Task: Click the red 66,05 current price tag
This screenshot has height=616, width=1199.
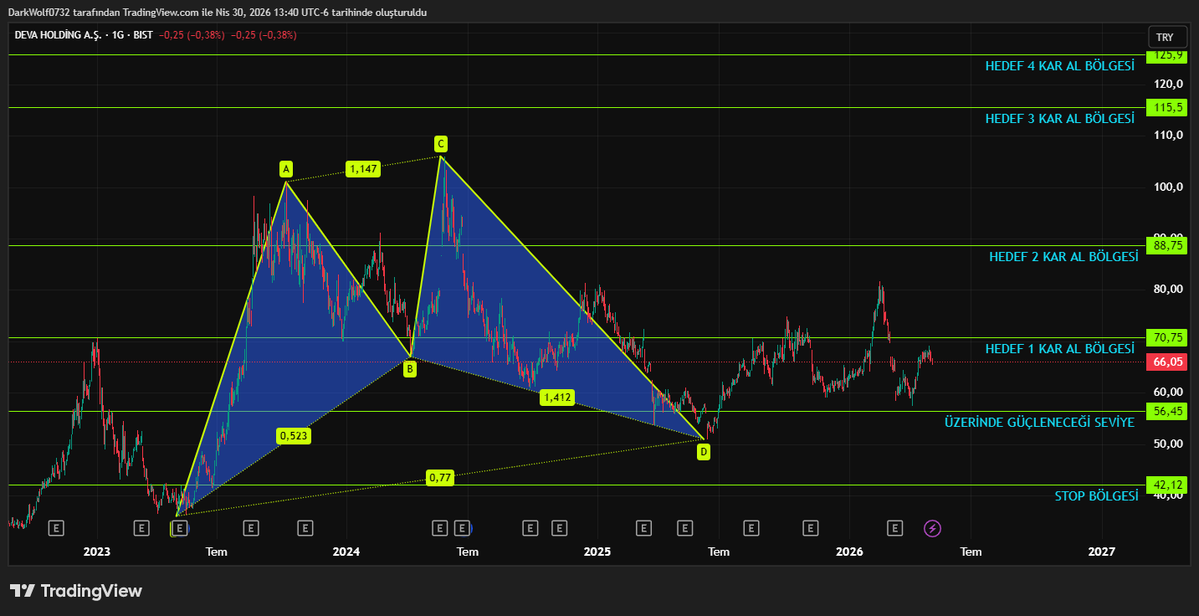Action: click(x=1165, y=361)
